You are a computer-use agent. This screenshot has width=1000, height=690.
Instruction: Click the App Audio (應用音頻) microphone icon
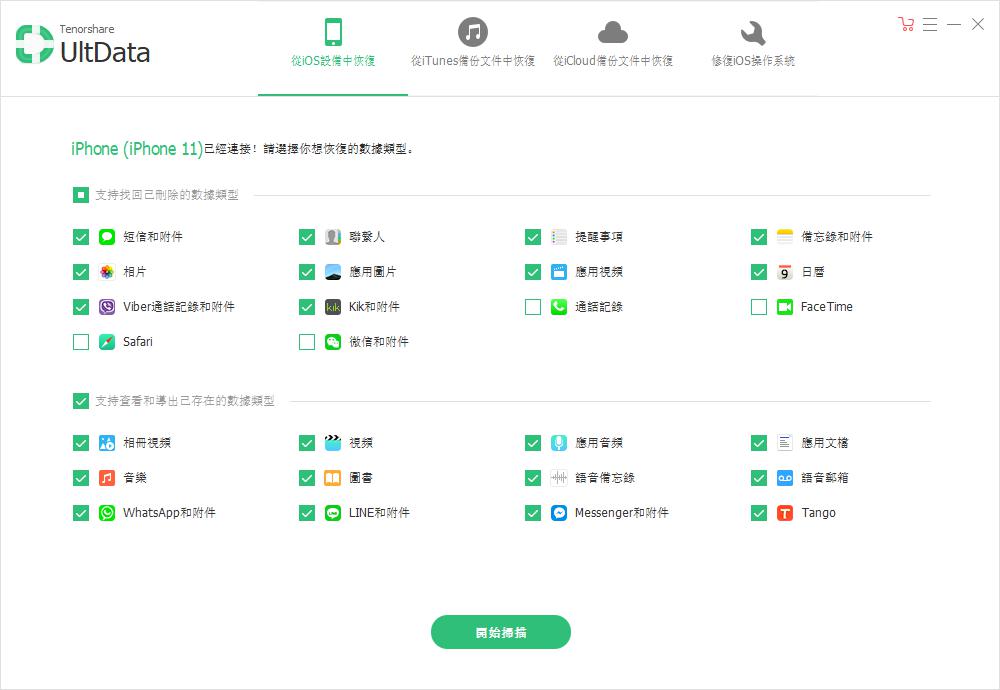tap(559, 443)
